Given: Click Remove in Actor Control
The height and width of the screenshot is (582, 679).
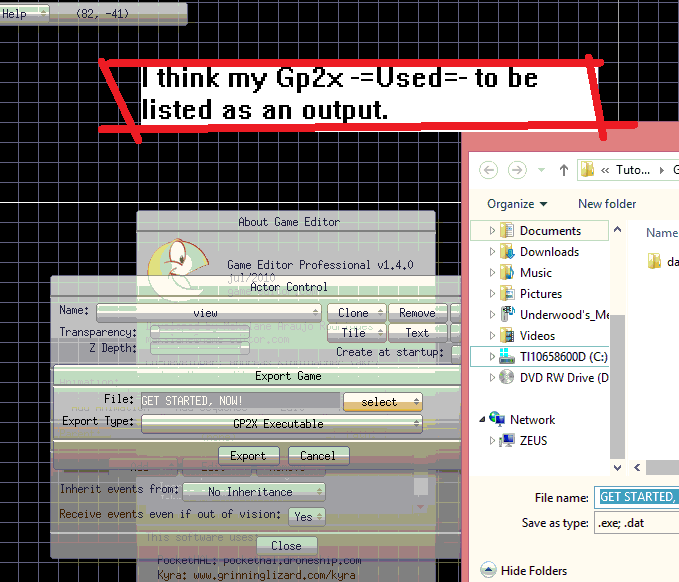Looking at the screenshot, I should pos(417,313).
